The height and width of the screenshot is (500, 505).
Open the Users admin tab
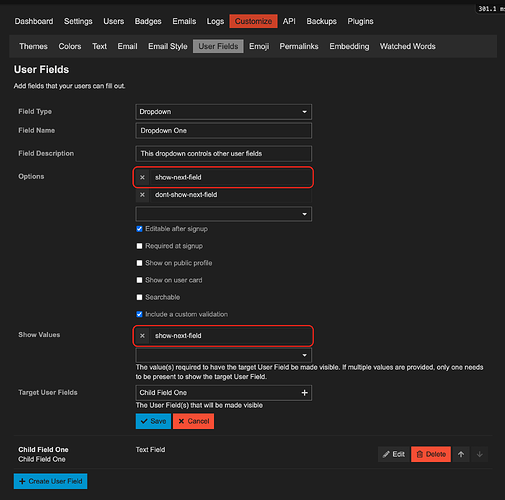(114, 21)
